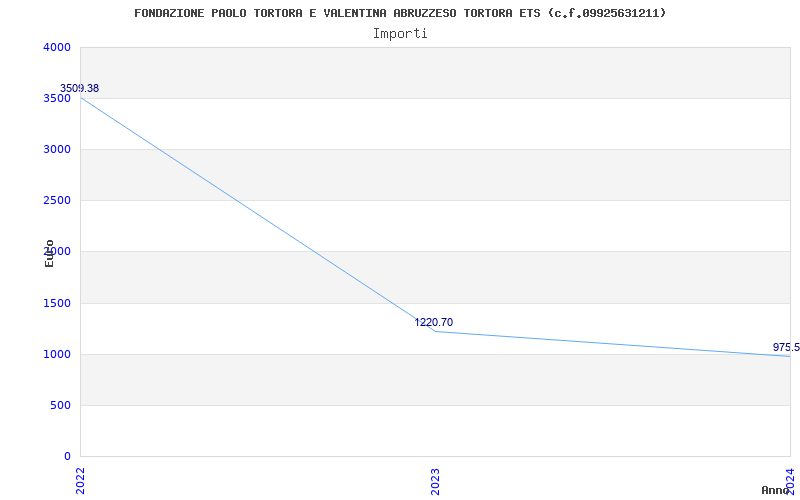Click the 1000 y-axis tick label
The image size is (800, 500).
point(57,355)
